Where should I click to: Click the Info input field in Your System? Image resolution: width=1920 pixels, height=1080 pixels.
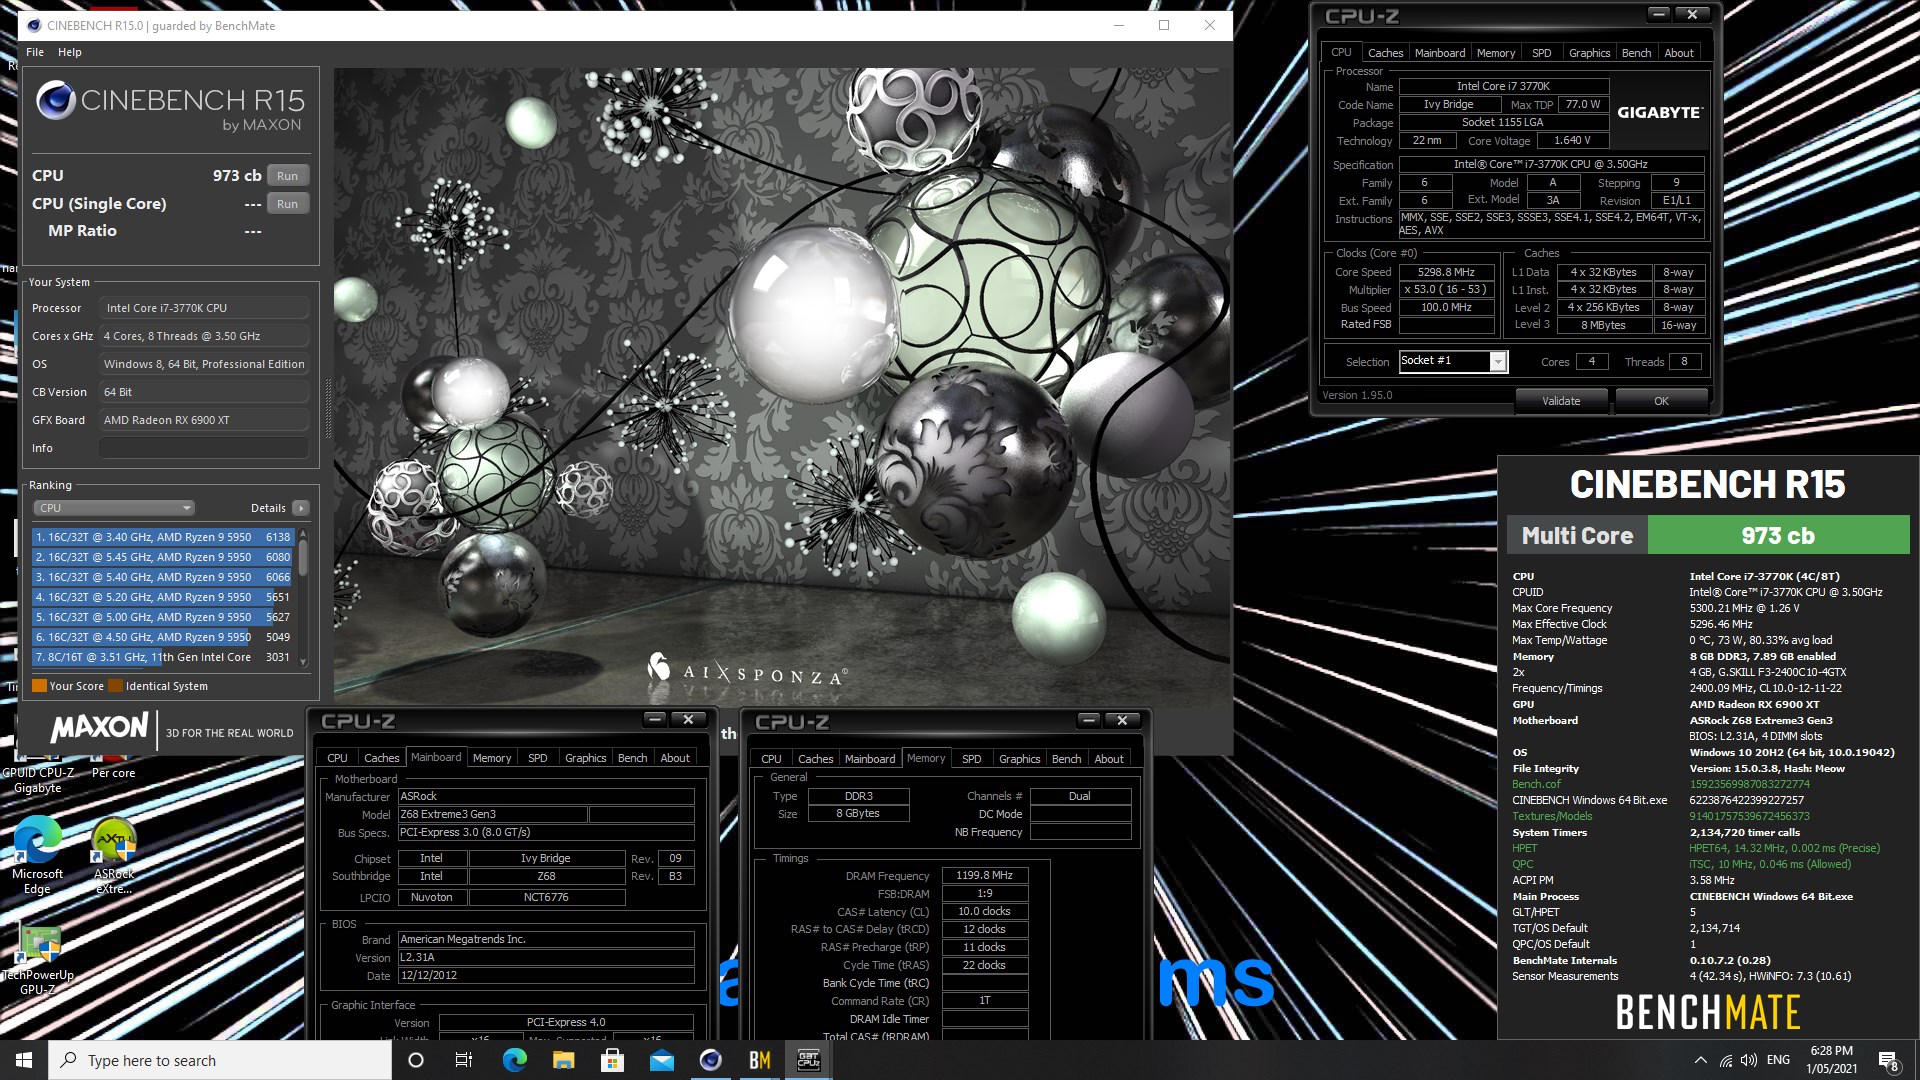[x=204, y=448]
